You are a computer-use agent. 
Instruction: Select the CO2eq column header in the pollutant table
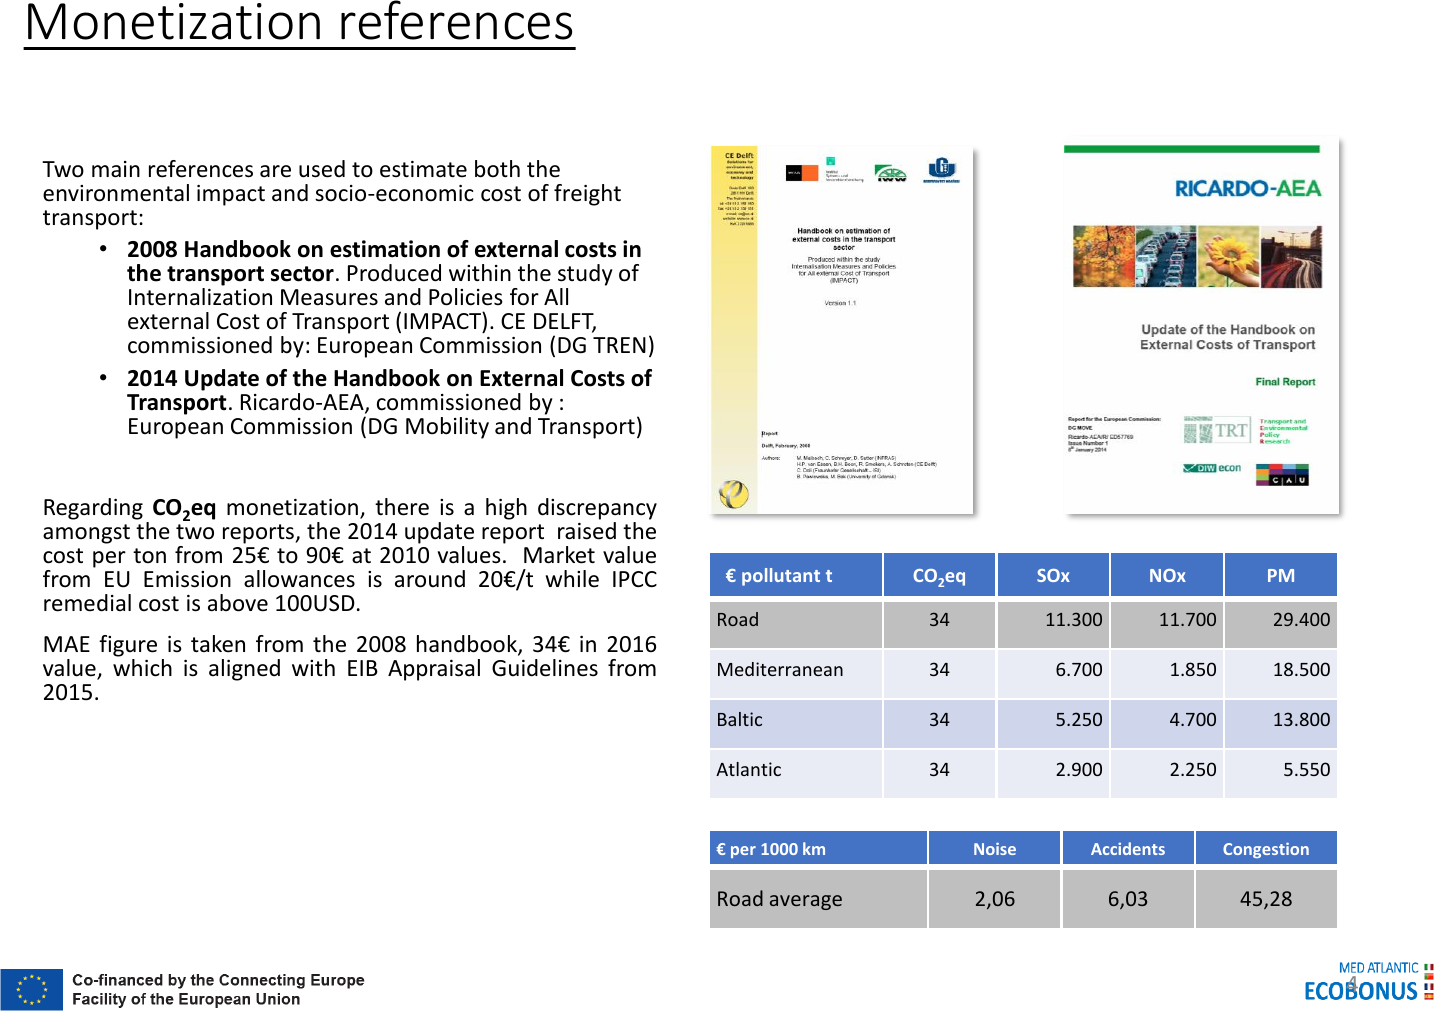tap(938, 575)
